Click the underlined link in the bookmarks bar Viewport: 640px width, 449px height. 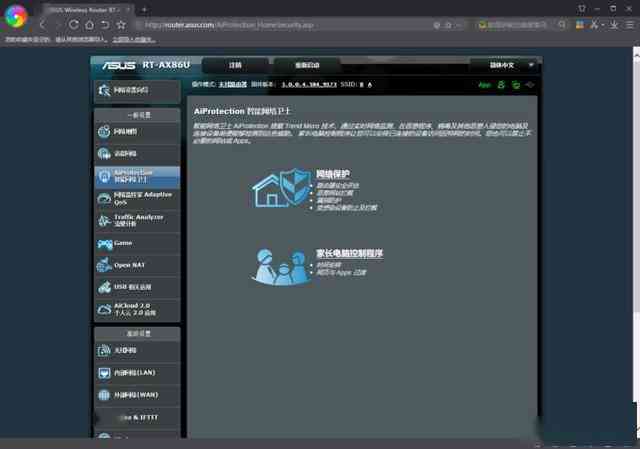pyautogui.click(x=134, y=40)
